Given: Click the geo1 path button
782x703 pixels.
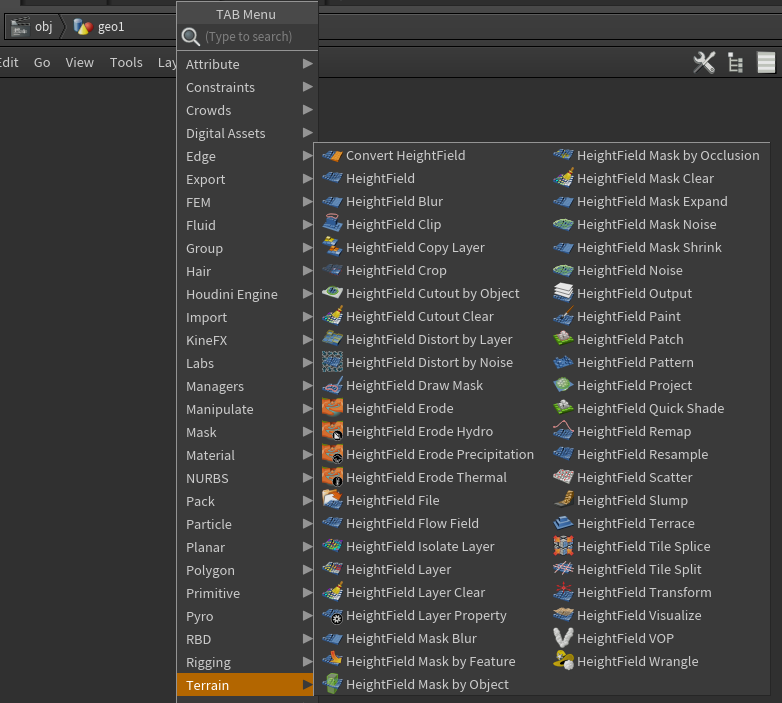Looking at the screenshot, I should (99, 26).
